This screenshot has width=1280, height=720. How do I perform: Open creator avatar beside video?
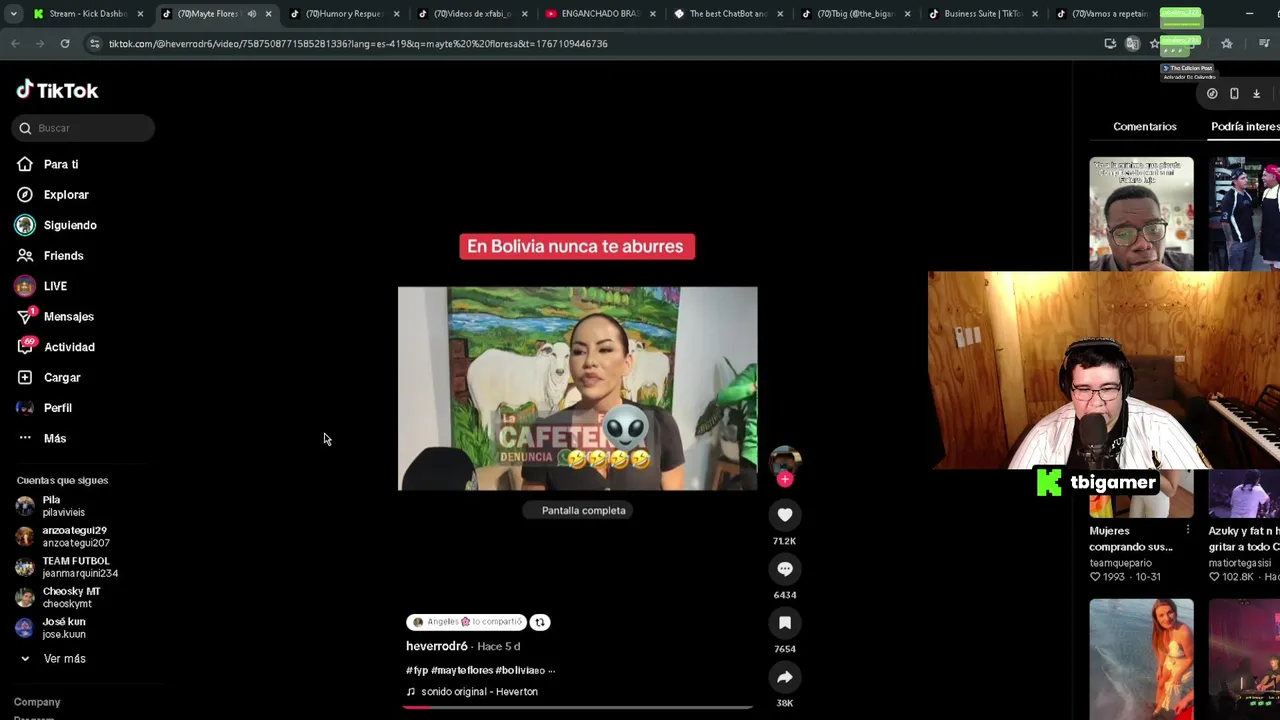[x=785, y=461]
